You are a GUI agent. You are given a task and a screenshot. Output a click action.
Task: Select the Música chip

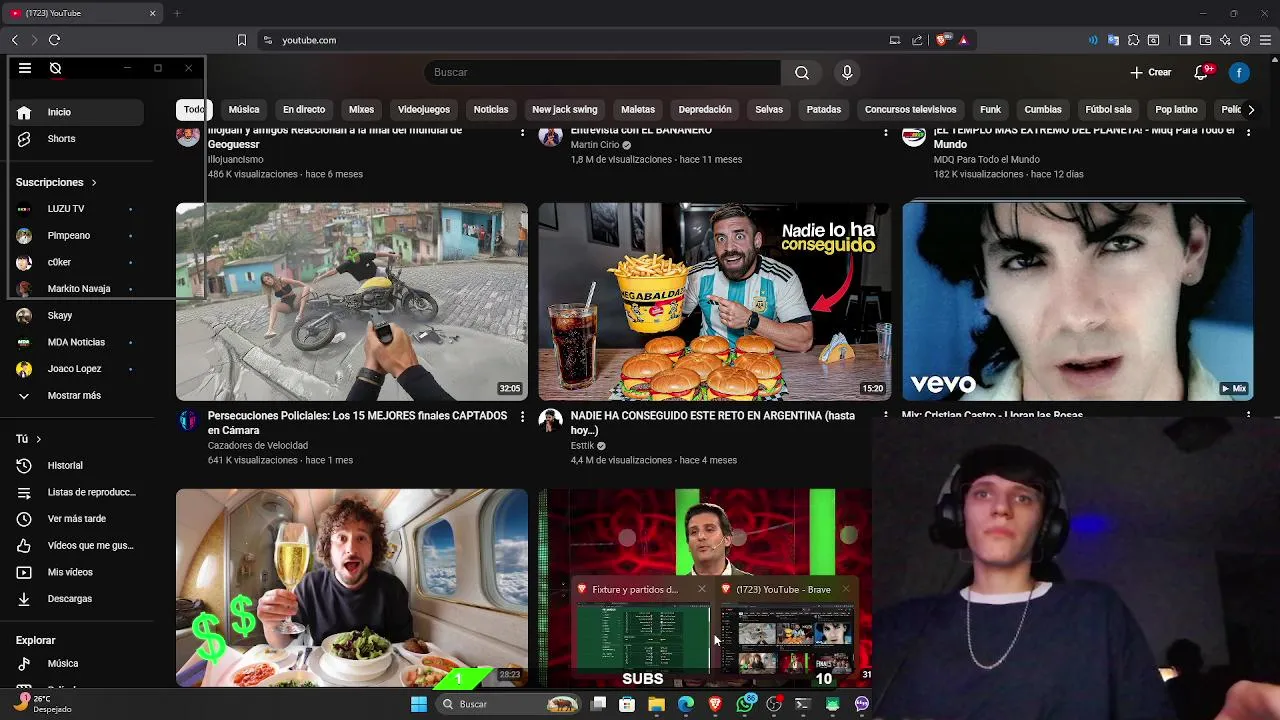tap(244, 110)
